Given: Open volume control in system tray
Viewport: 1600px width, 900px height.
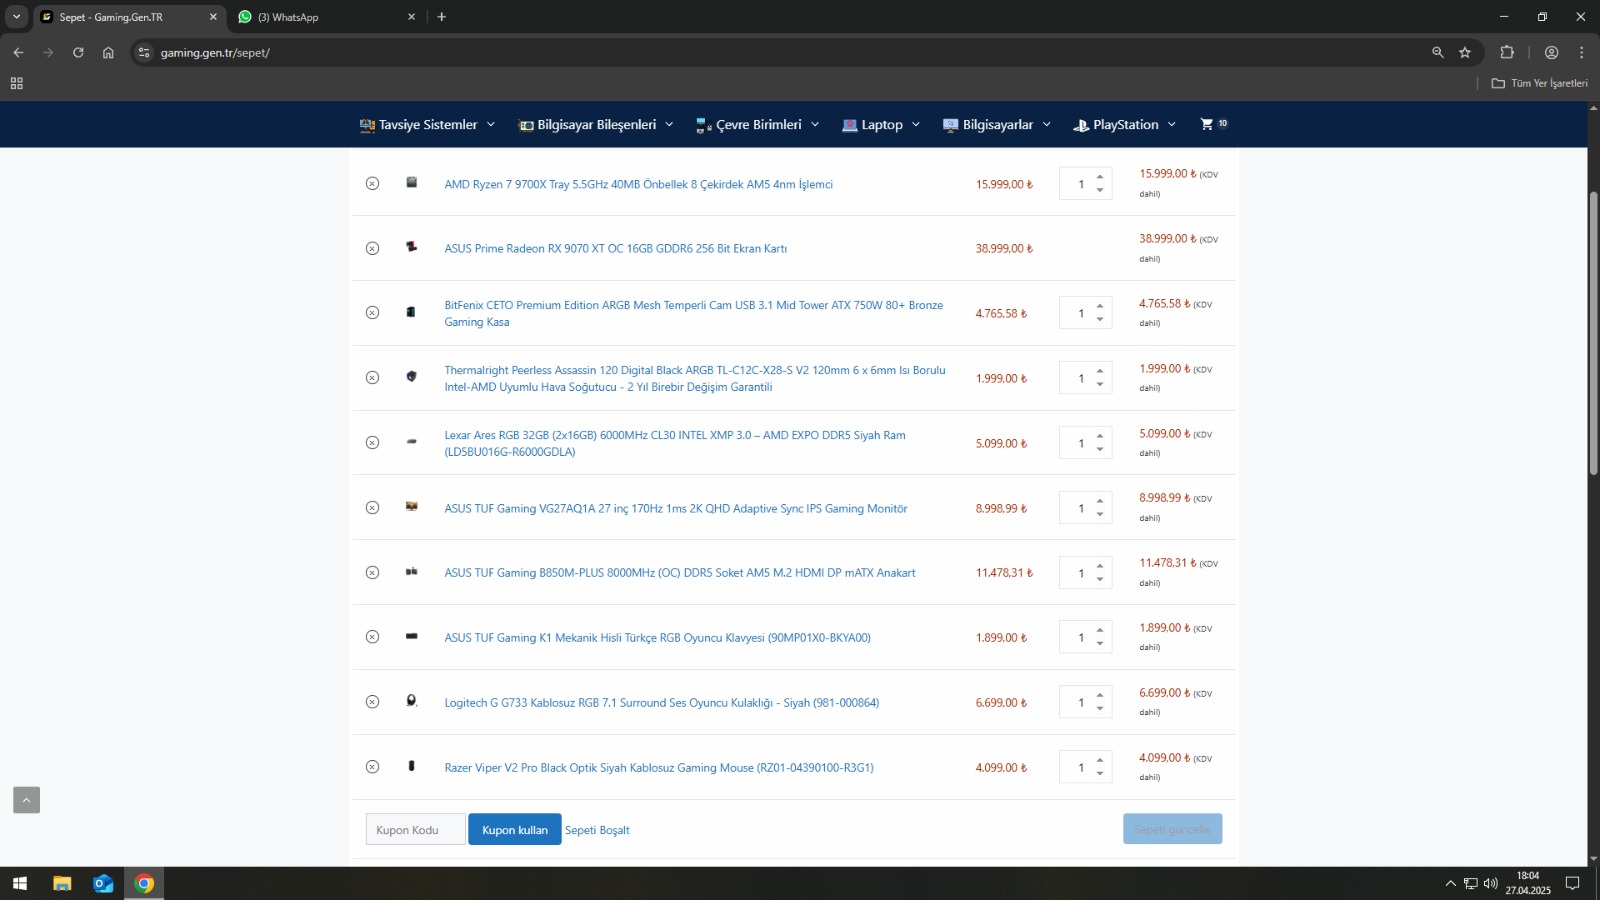Looking at the screenshot, I should pyautogui.click(x=1491, y=883).
